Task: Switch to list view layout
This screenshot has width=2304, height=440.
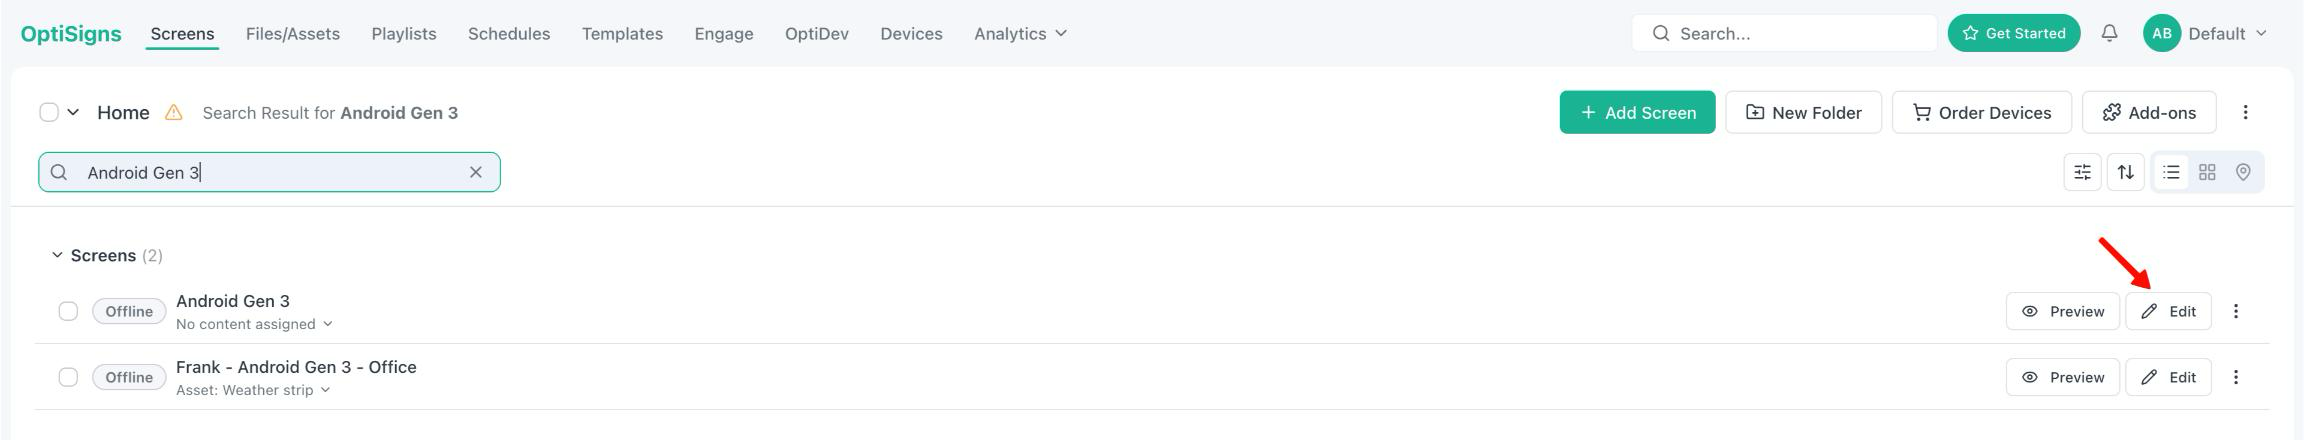Action: (x=2171, y=172)
